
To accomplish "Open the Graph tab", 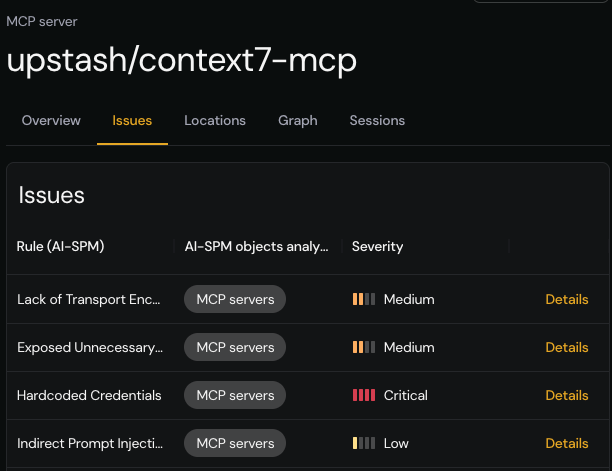I will click(x=298, y=121).
